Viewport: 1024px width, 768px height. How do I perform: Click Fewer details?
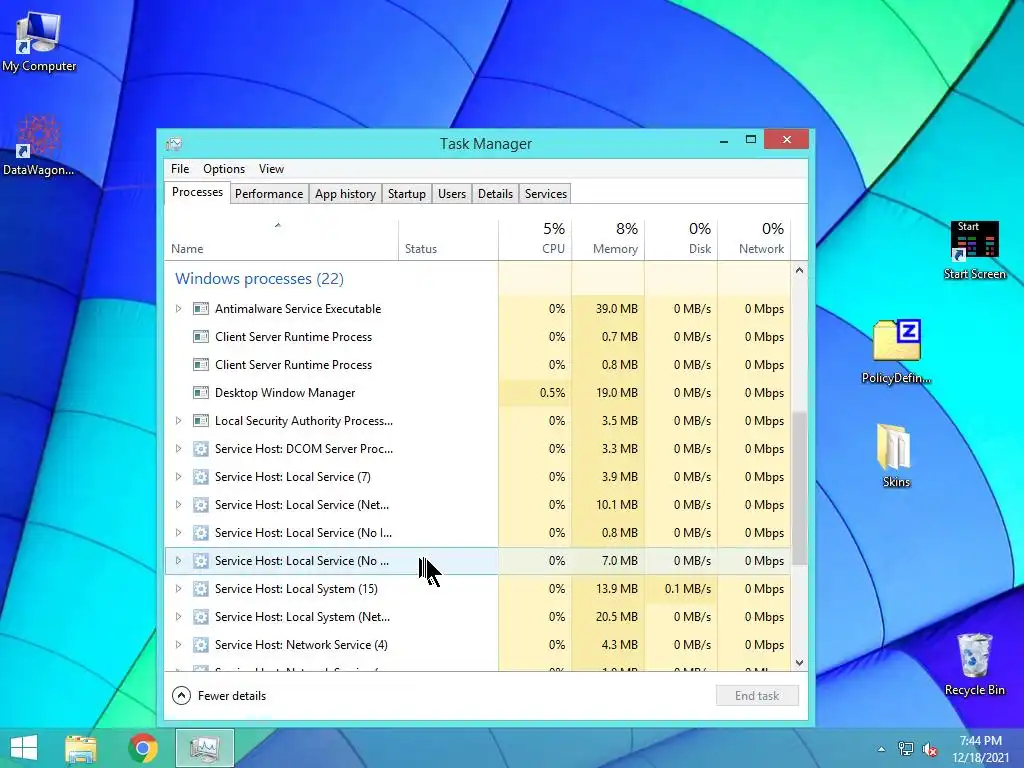click(219, 696)
